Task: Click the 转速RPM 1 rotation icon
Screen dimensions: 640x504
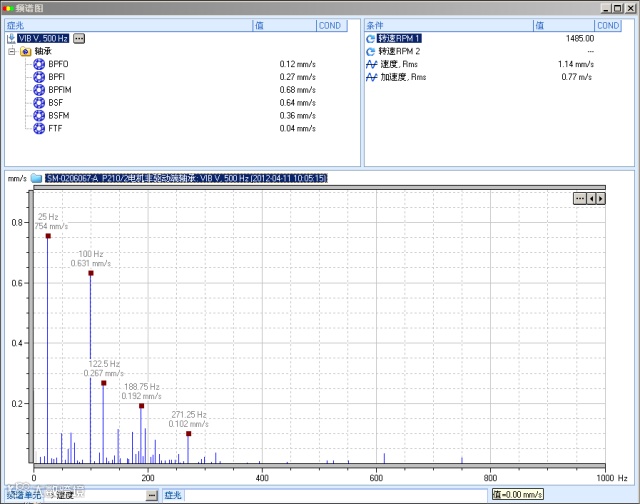Action: (371, 39)
